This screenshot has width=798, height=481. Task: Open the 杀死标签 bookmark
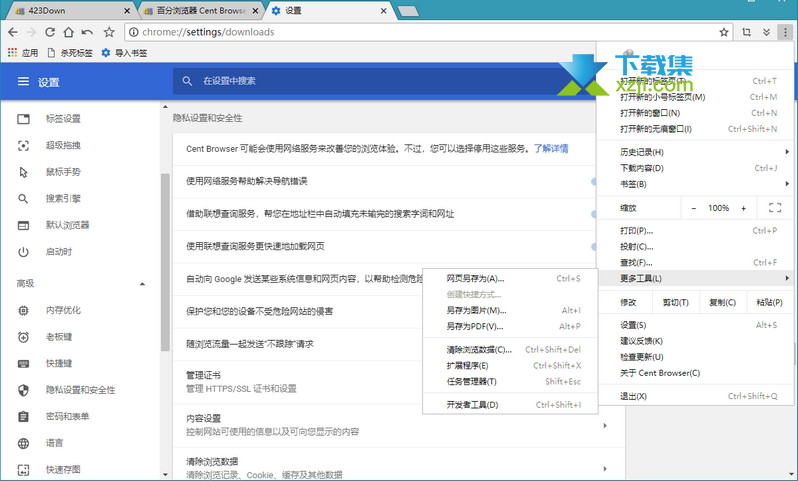point(70,52)
